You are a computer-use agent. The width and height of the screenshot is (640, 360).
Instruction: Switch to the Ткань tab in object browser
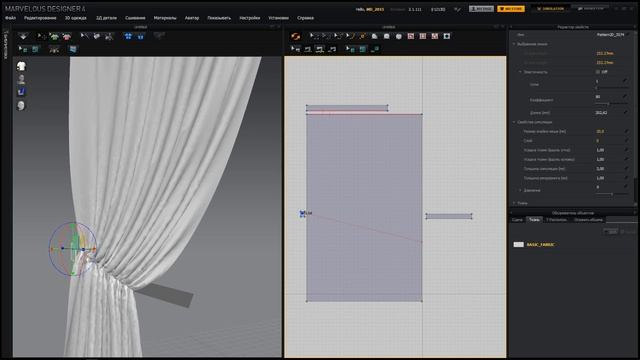[534, 220]
